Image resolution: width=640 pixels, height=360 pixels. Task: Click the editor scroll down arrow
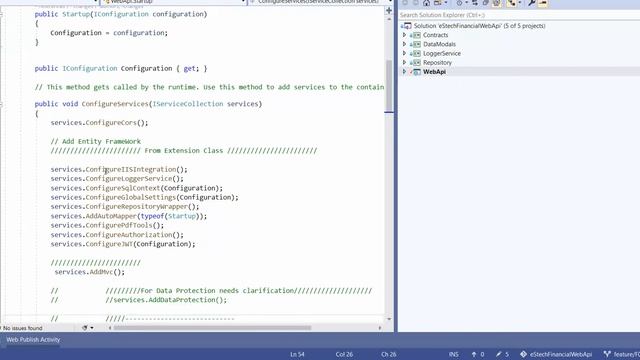pos(389,319)
